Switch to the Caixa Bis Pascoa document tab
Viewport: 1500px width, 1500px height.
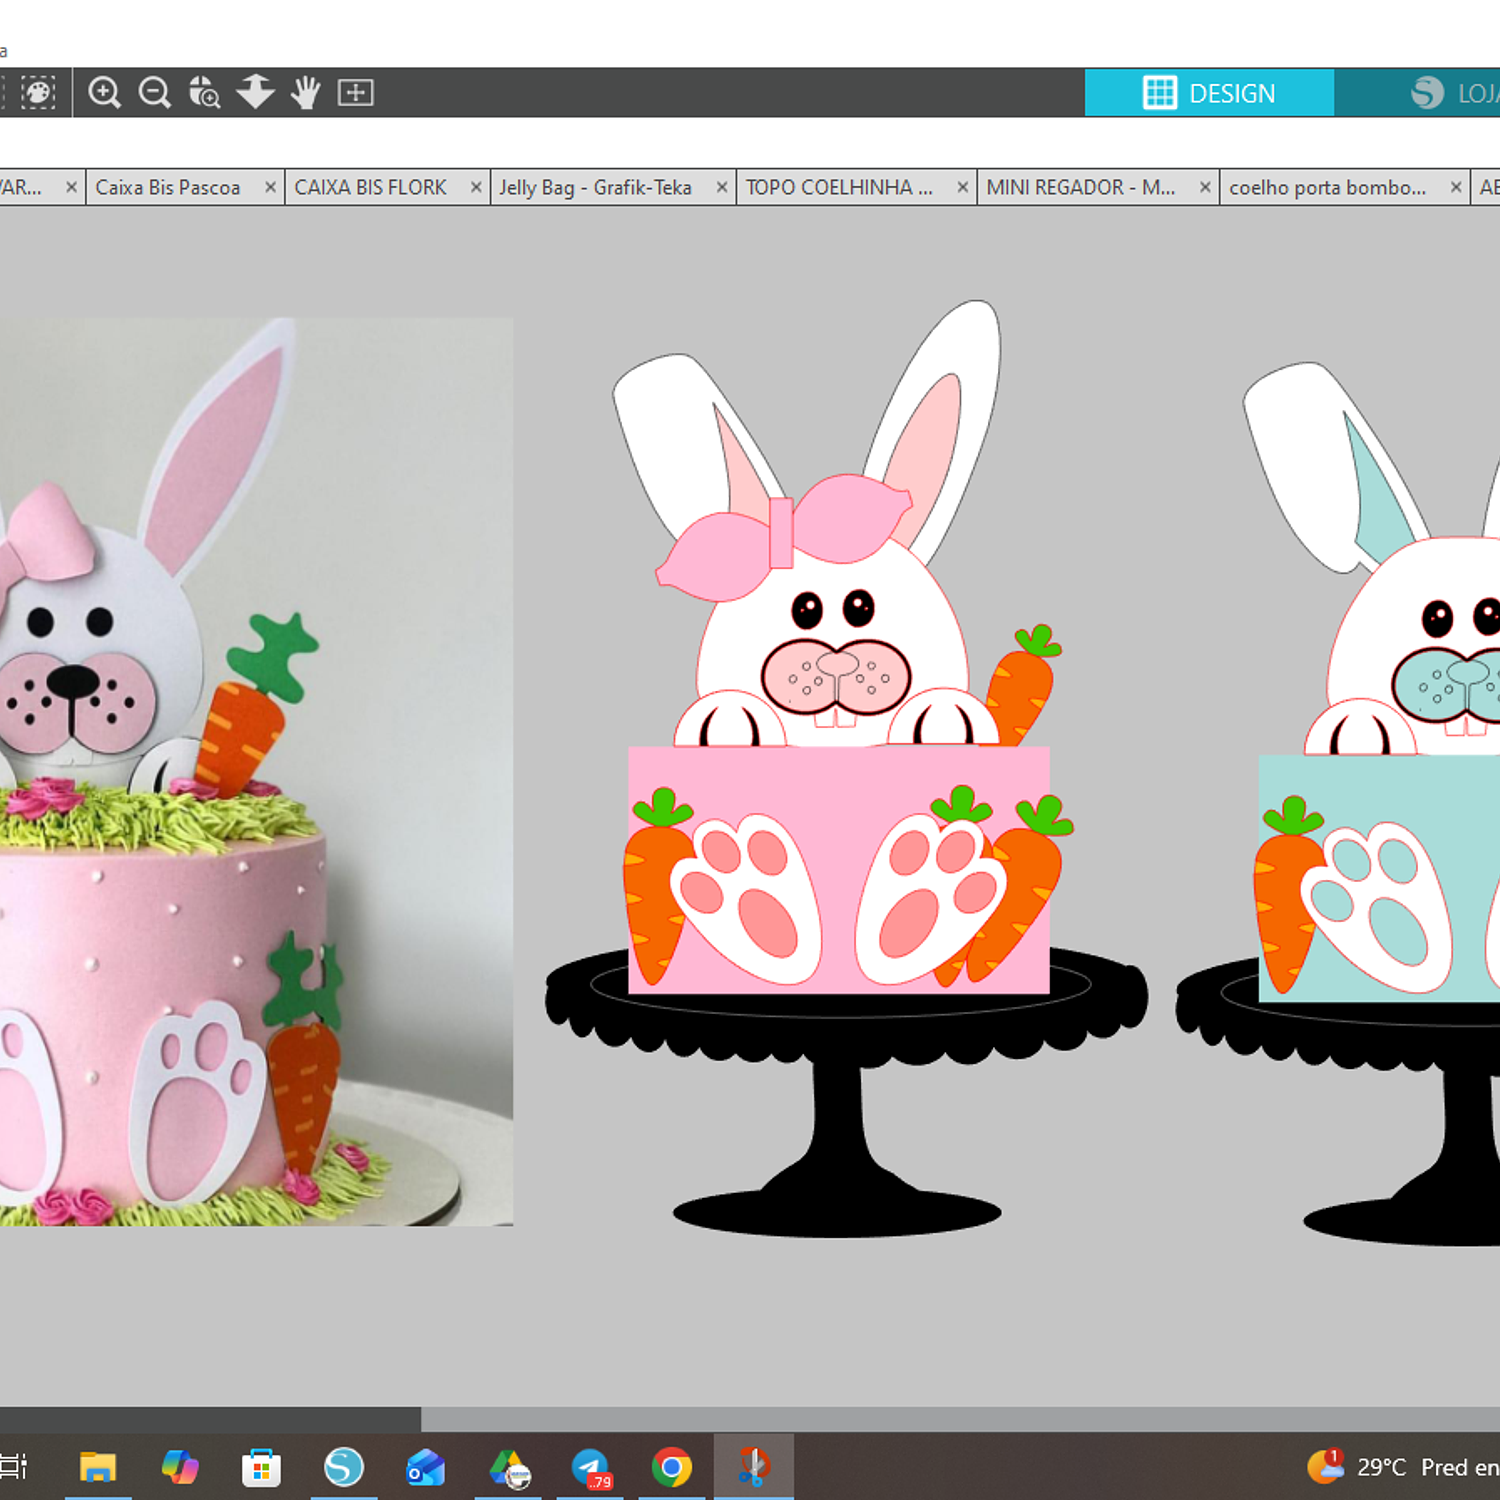168,188
